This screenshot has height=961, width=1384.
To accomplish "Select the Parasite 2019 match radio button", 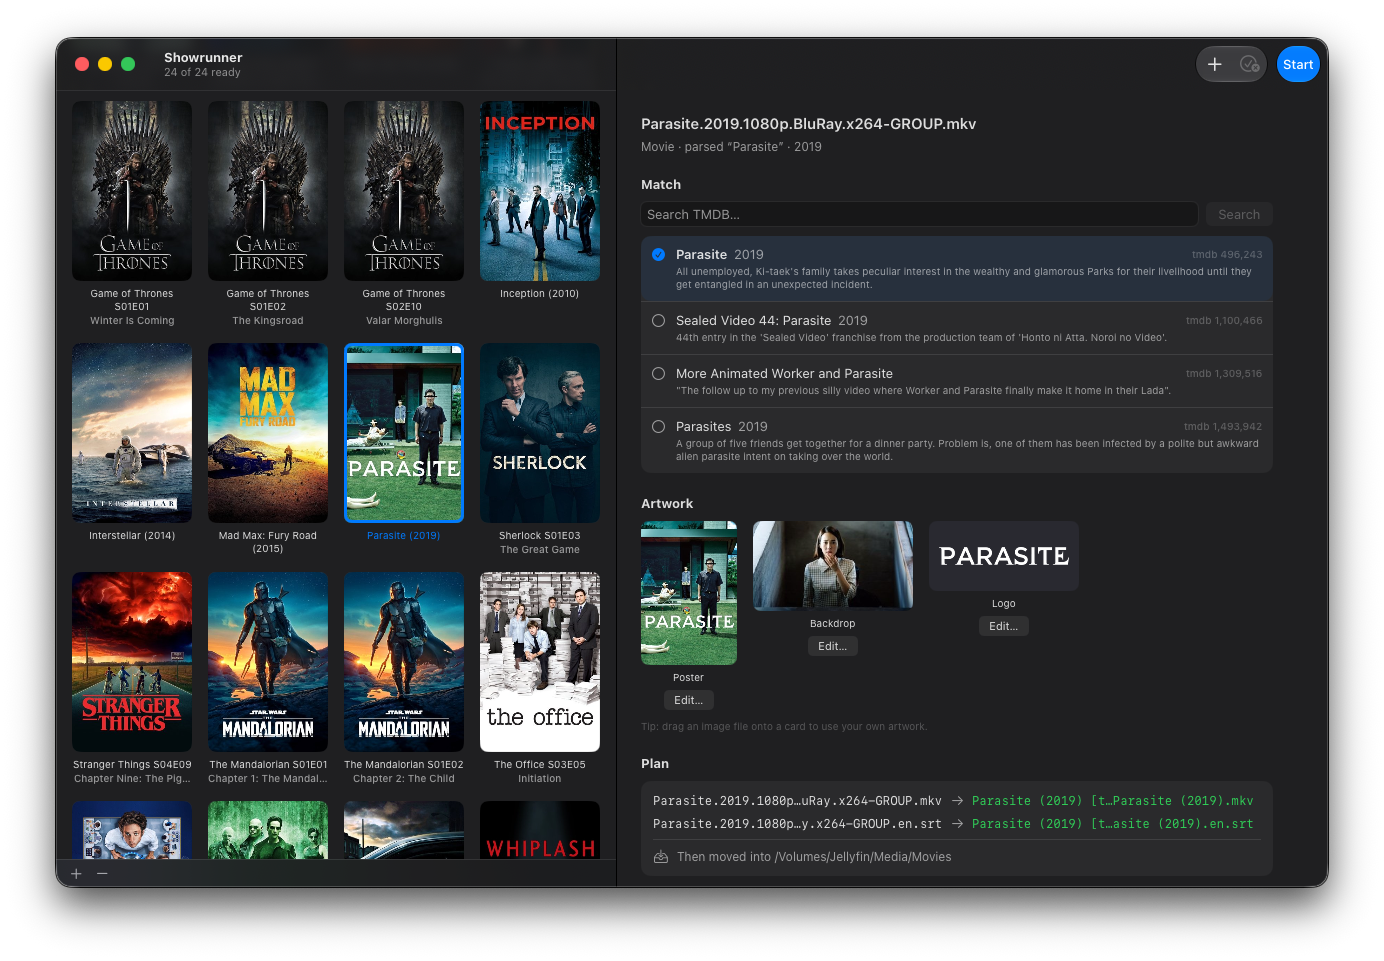I will click(658, 254).
